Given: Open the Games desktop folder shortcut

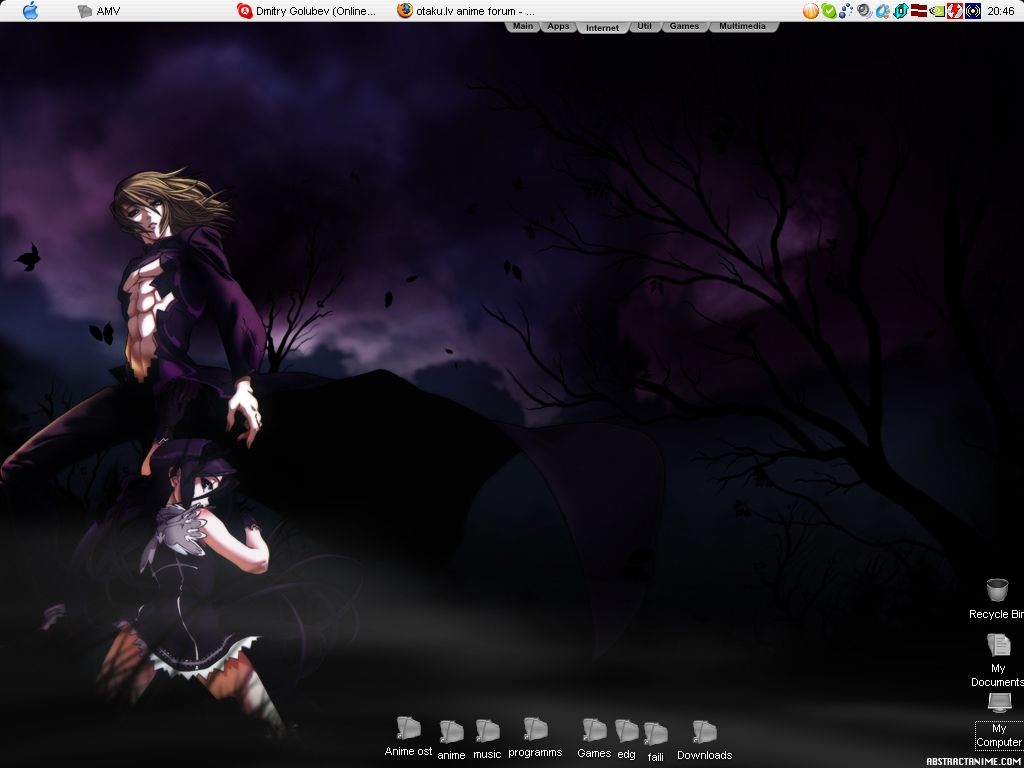Looking at the screenshot, I should pos(594,739).
